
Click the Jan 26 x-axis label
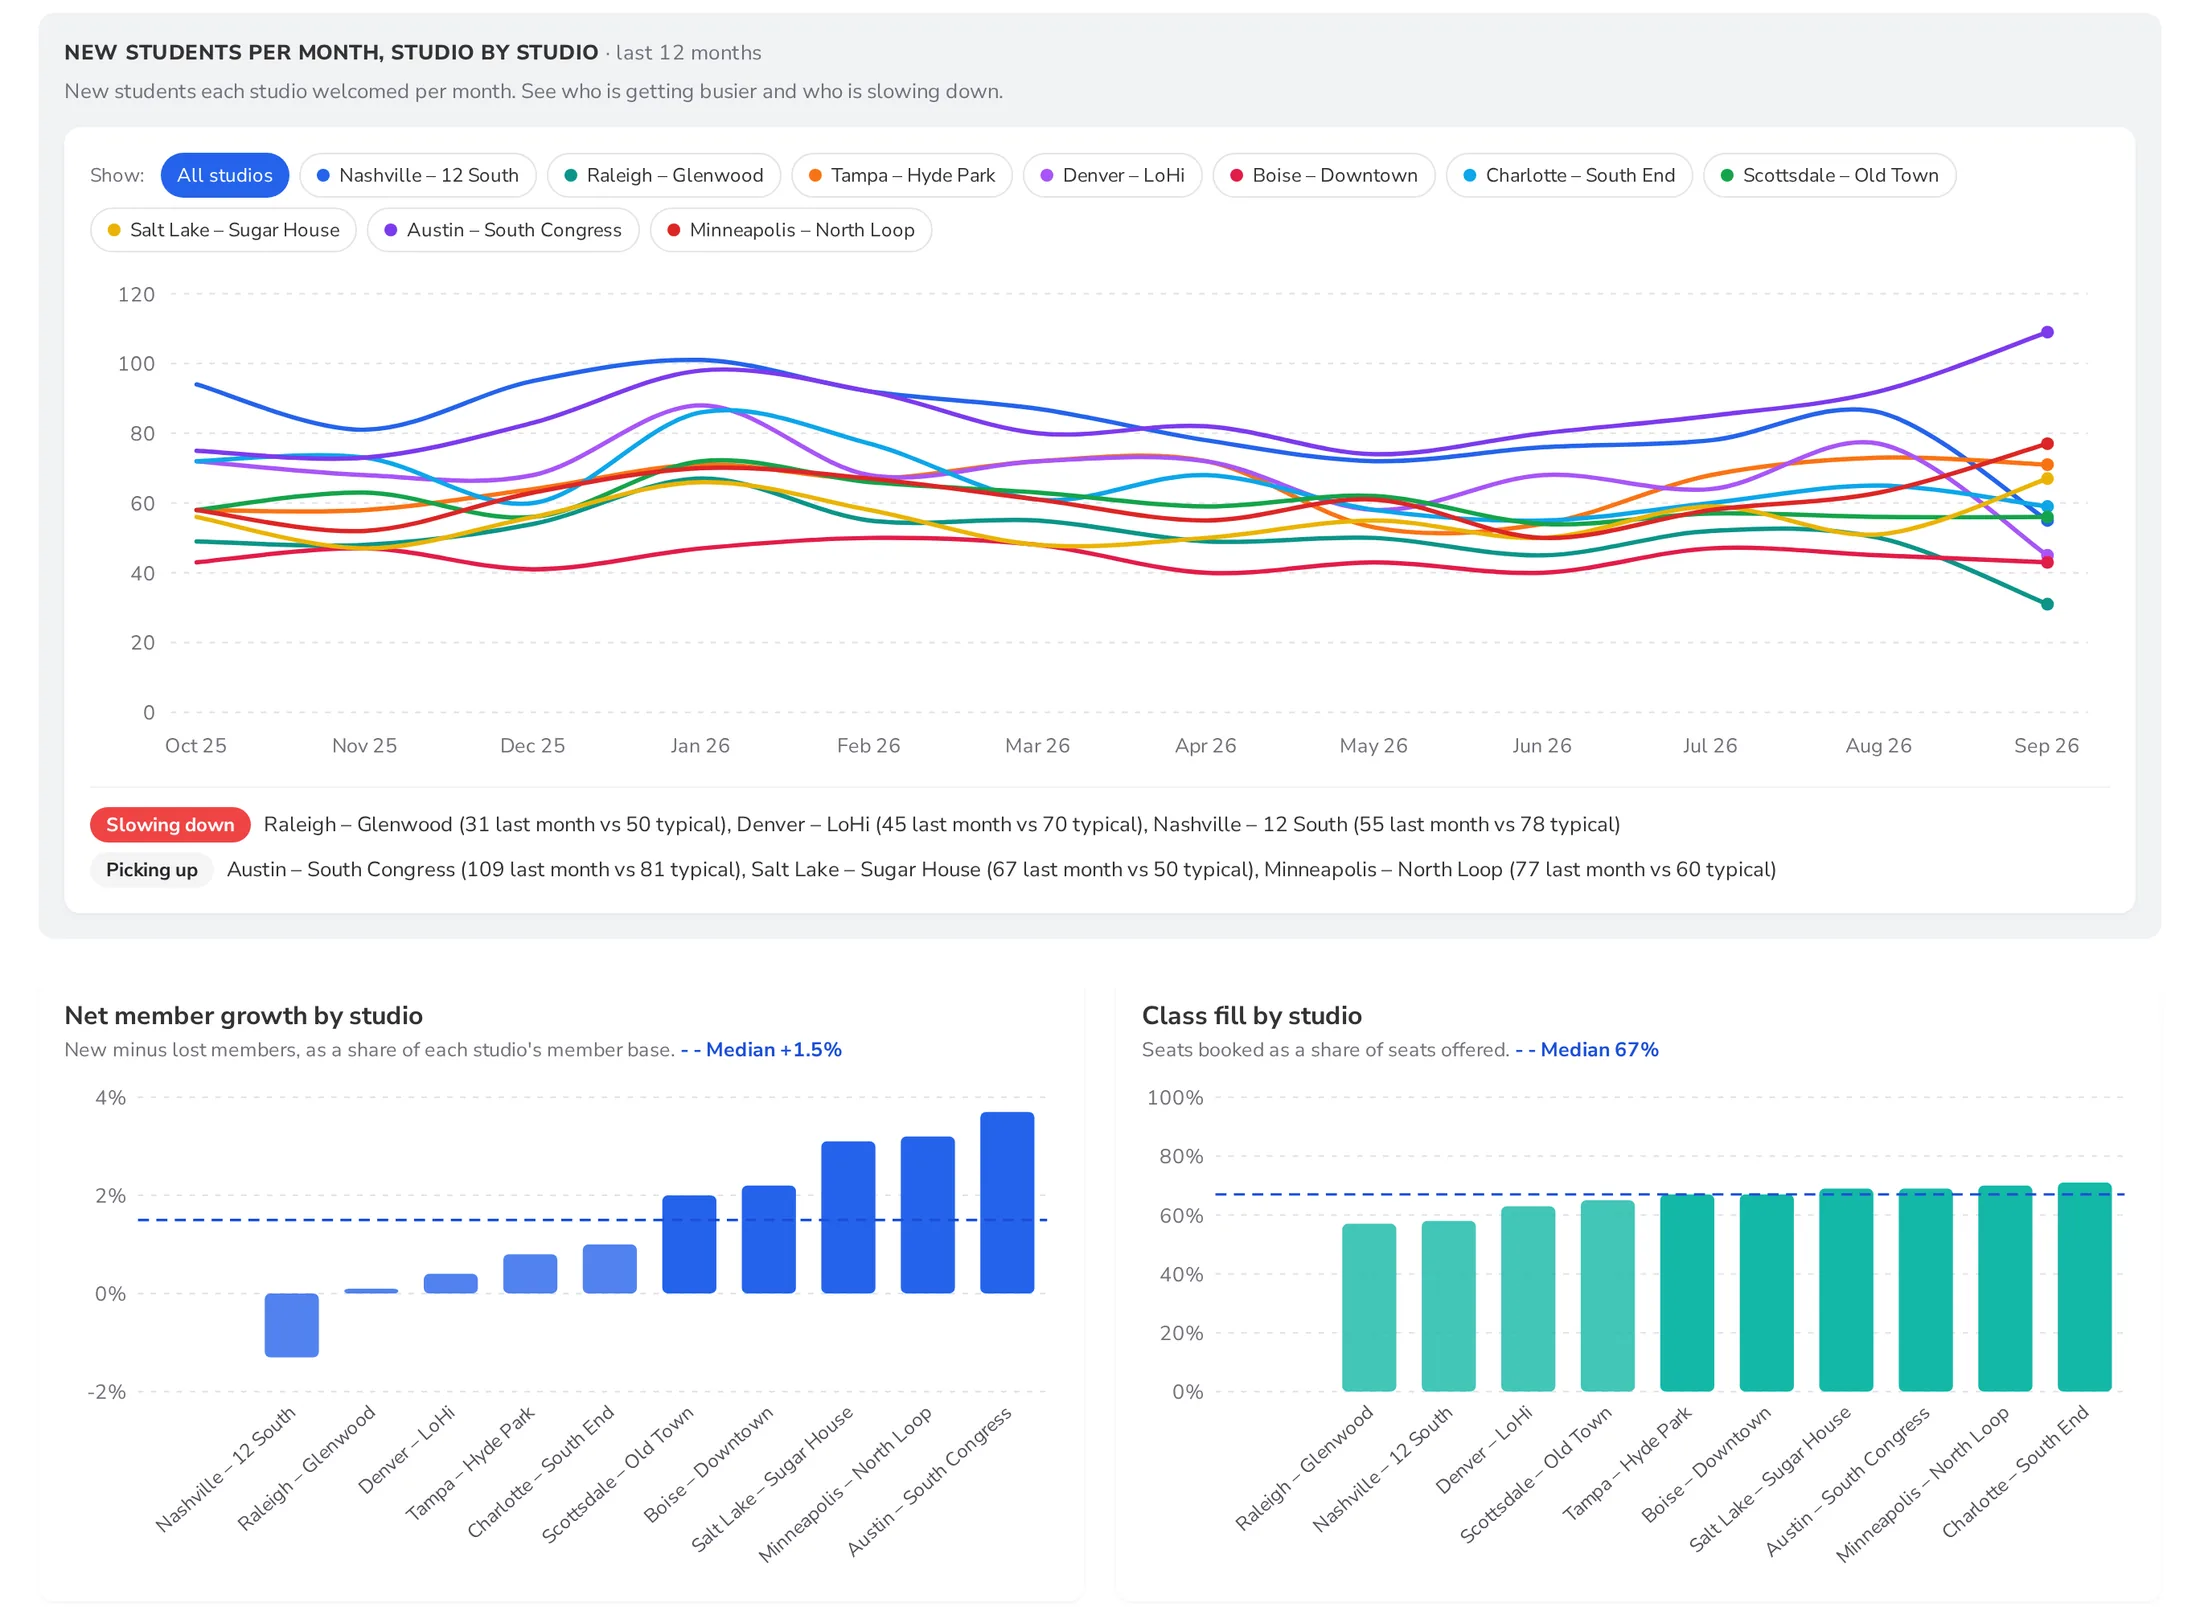[700, 745]
